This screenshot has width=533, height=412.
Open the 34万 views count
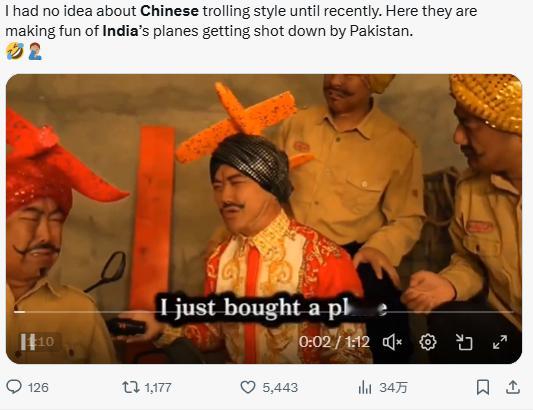click(x=393, y=387)
